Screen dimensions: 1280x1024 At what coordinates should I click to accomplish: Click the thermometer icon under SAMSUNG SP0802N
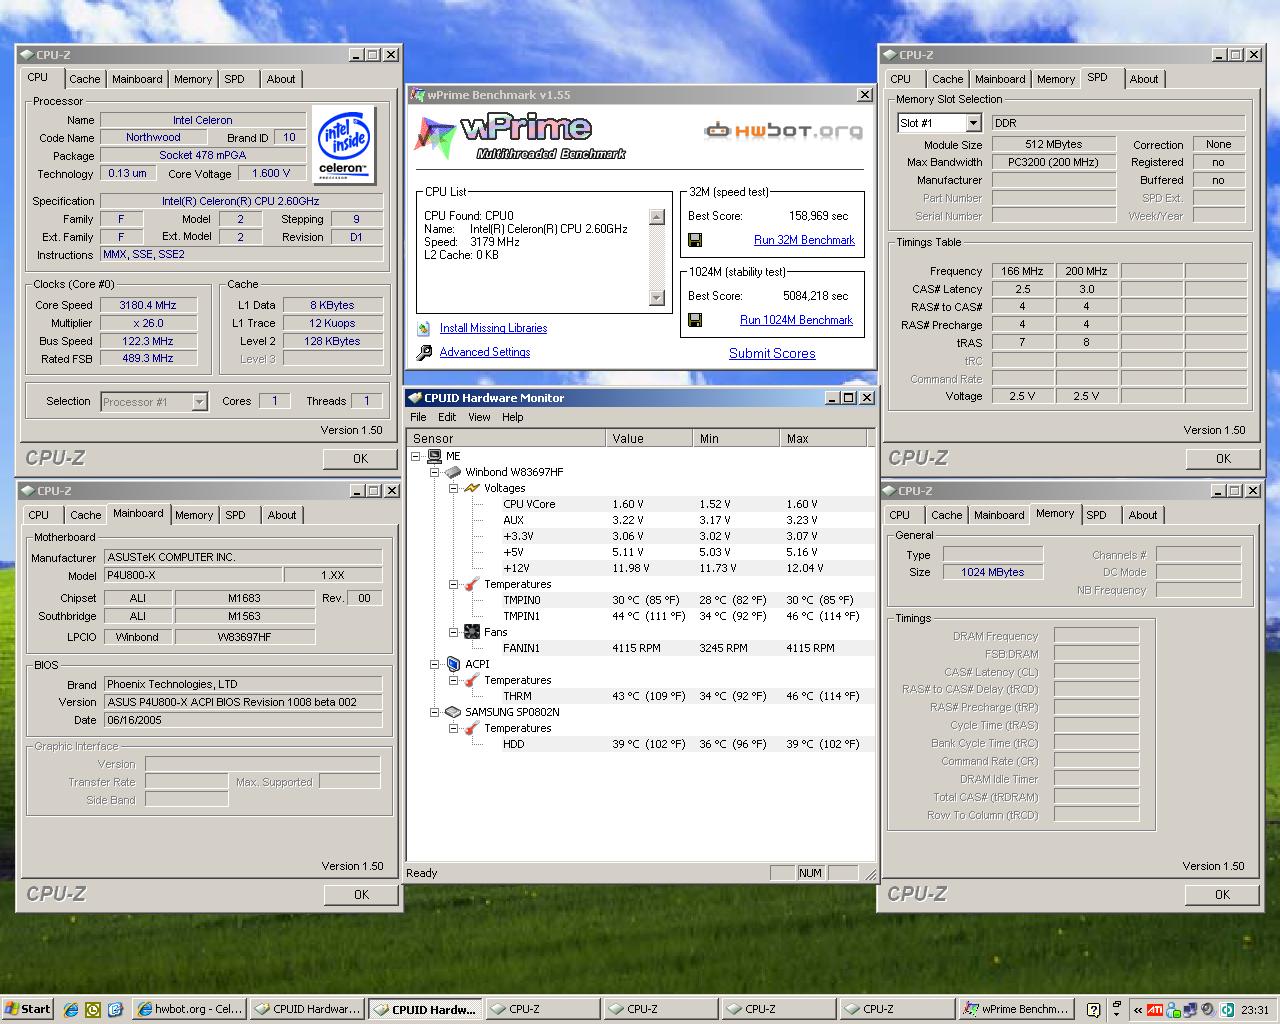(x=472, y=728)
